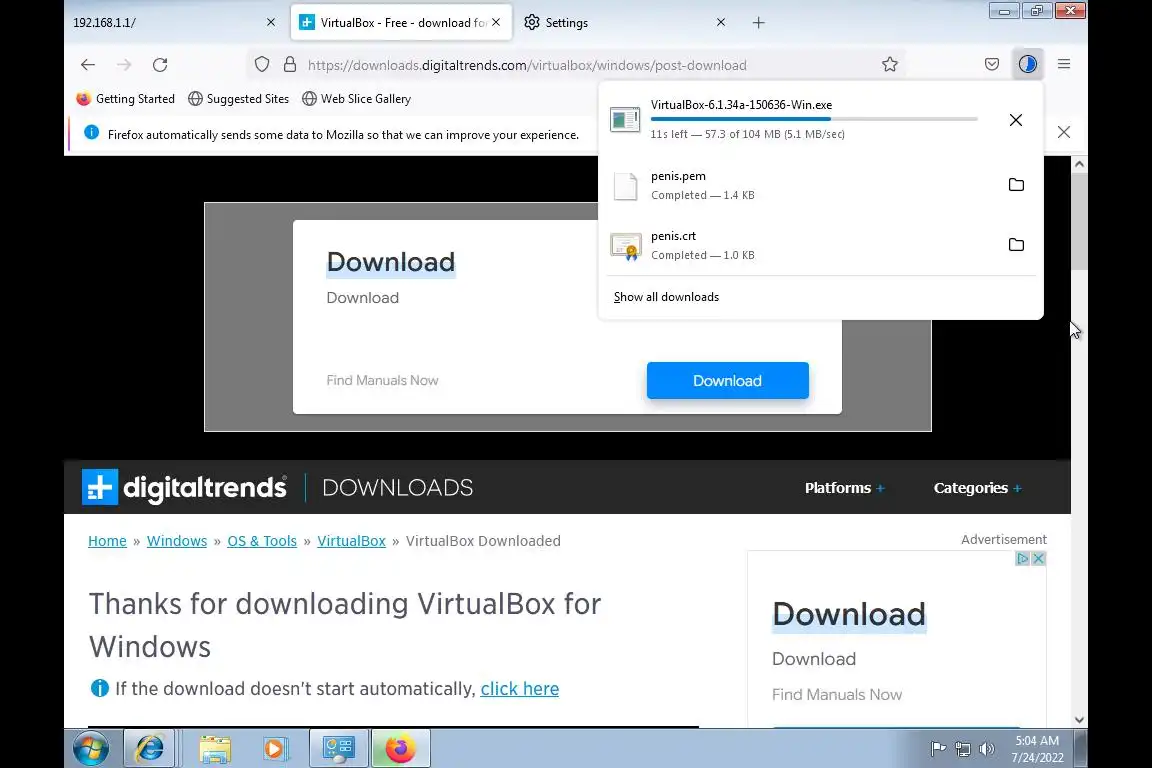Open the control panel taskbar item
Screen dimensions: 1152x768
click(339, 749)
